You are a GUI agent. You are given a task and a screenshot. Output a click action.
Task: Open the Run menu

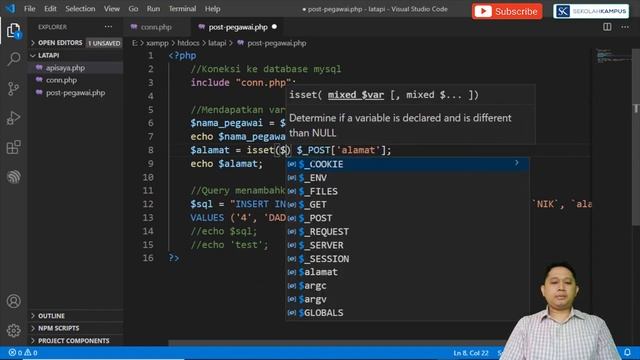point(153,9)
